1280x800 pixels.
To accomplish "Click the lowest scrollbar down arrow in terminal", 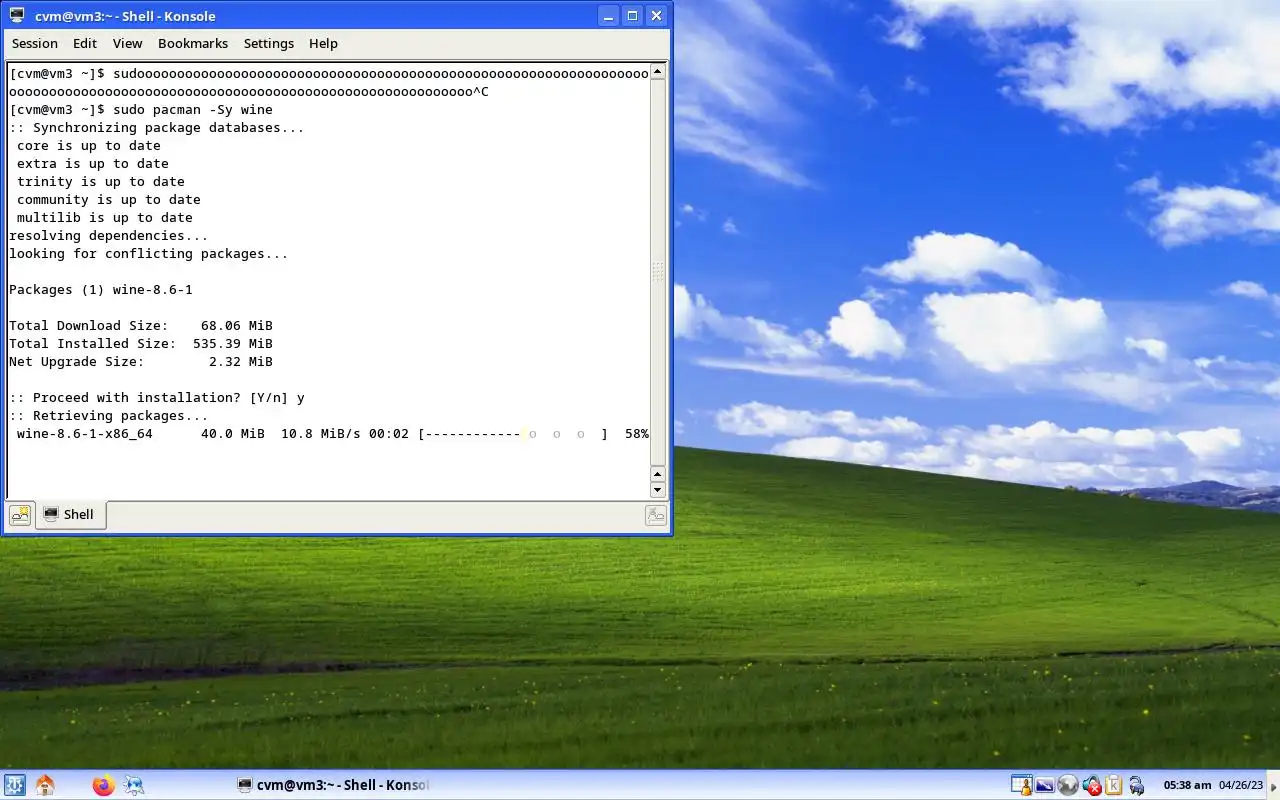I will (658, 490).
